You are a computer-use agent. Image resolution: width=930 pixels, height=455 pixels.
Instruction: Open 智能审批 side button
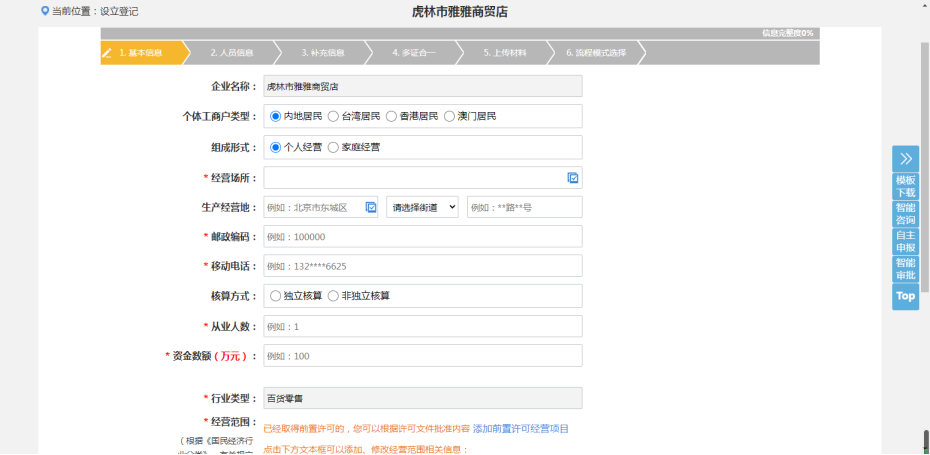906,269
